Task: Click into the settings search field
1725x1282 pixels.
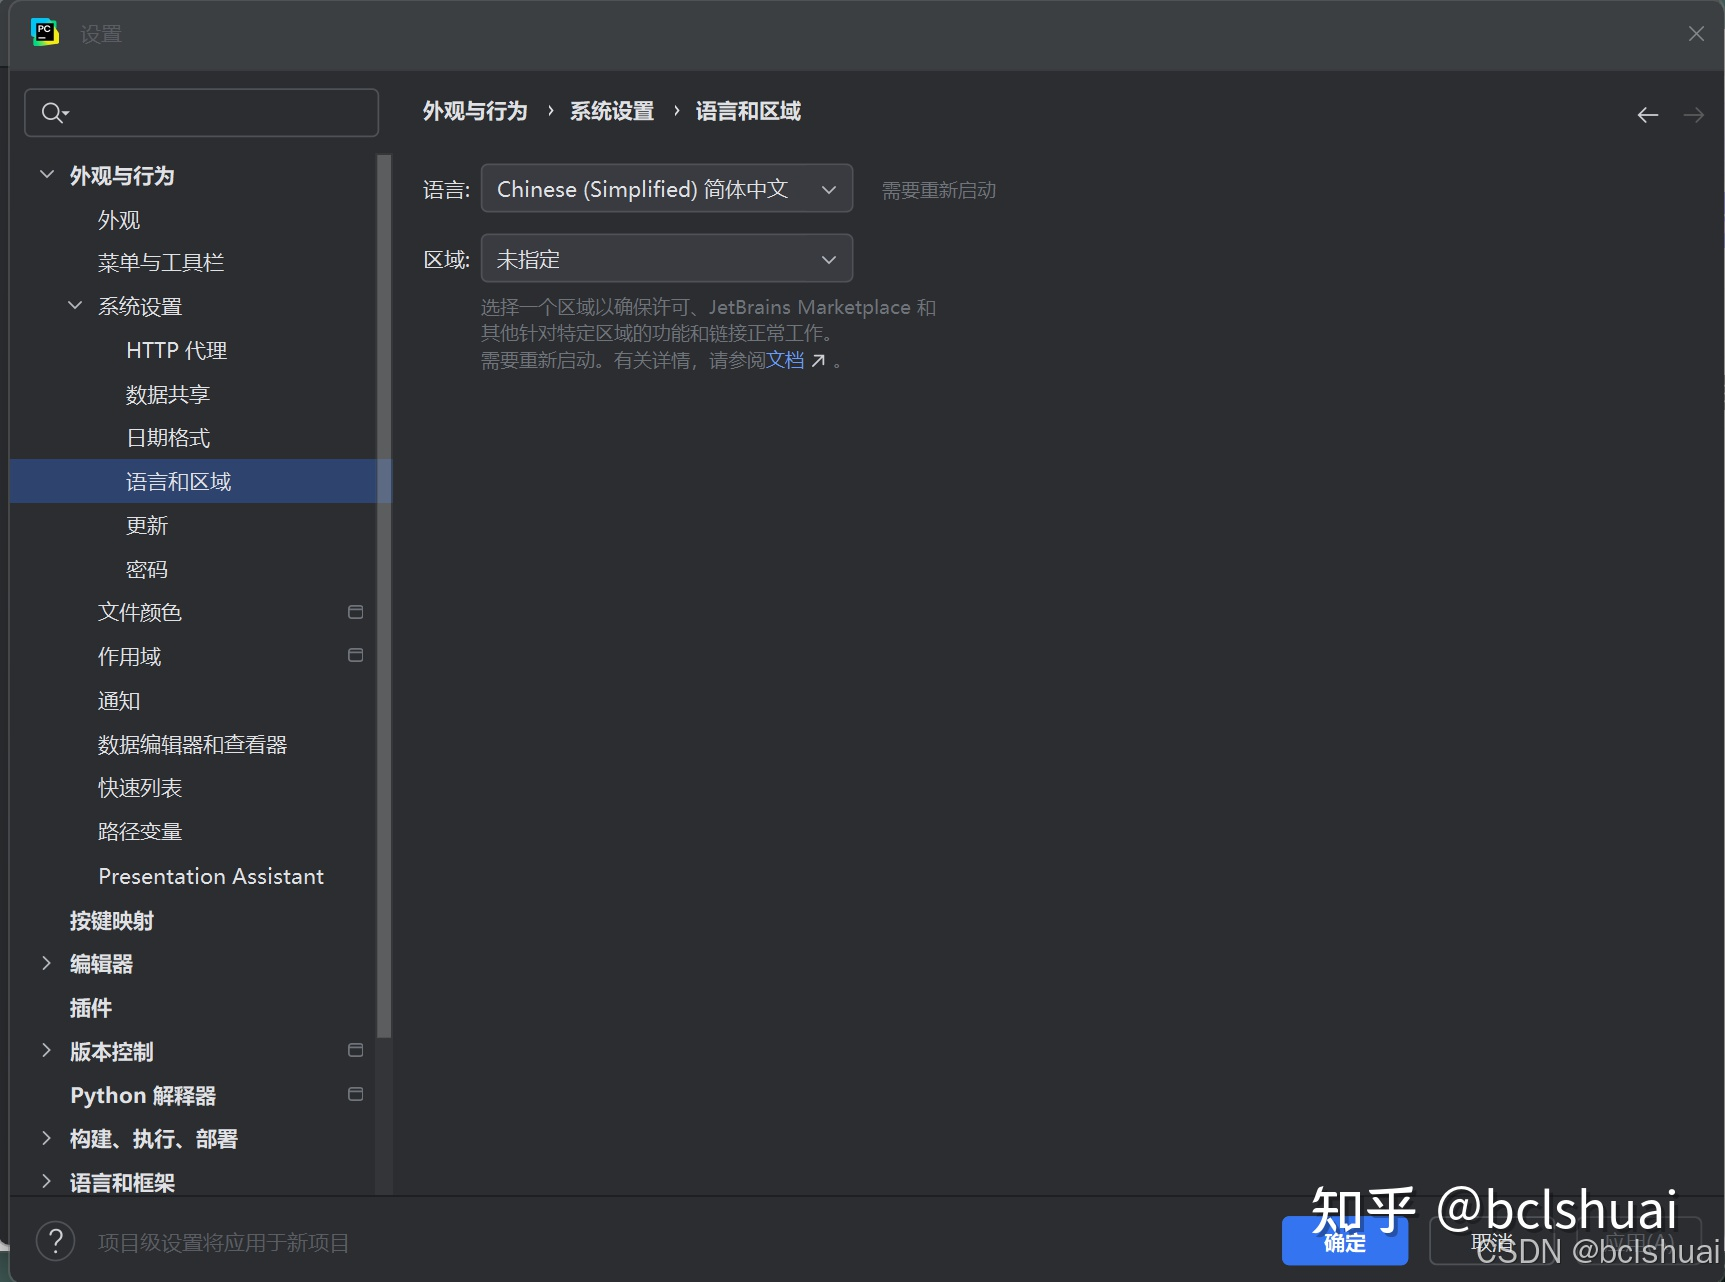Action: [x=201, y=112]
